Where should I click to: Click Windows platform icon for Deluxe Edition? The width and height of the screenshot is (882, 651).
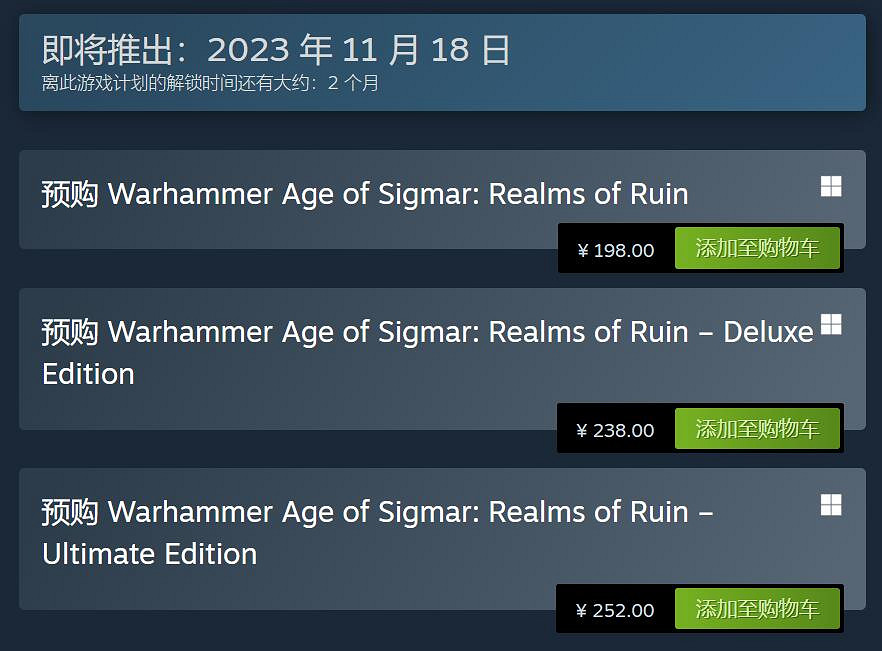[830, 324]
